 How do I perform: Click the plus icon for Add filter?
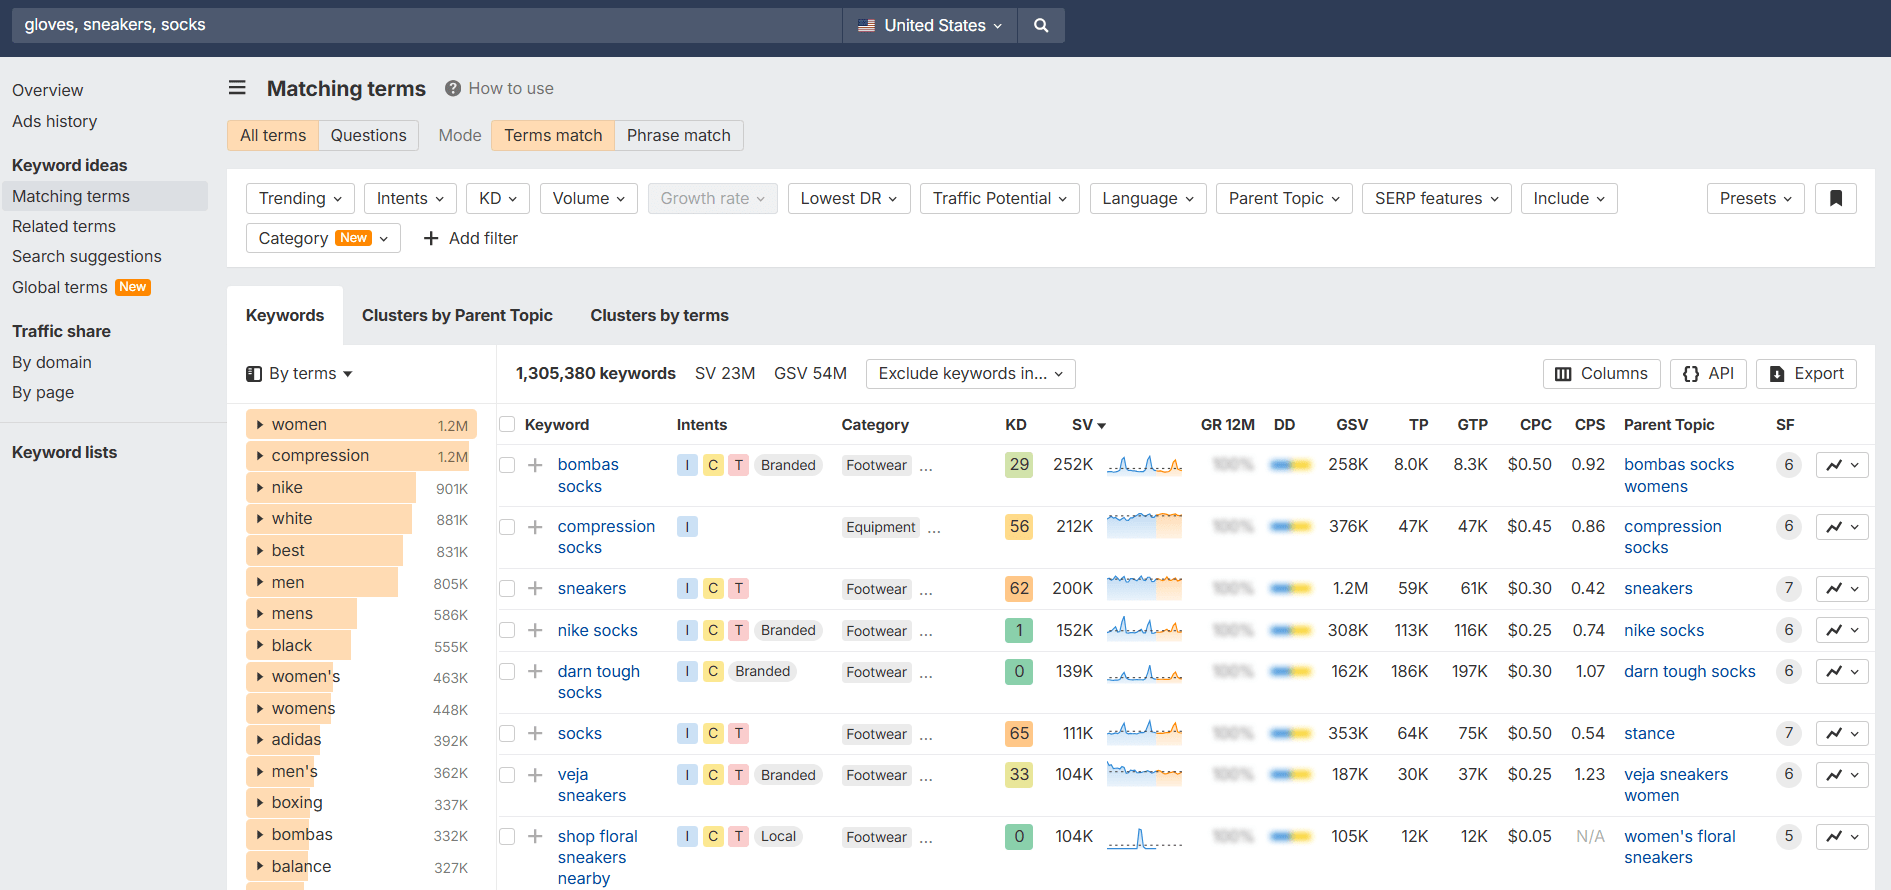tap(431, 238)
